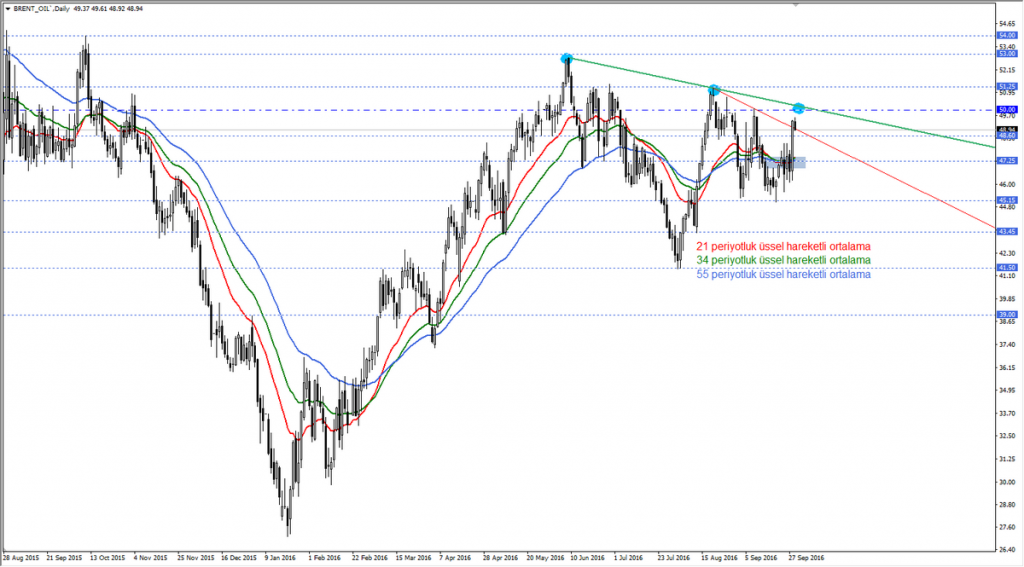
Task: Click the 45.15 horizontal level price label
Action: pos(1007,201)
